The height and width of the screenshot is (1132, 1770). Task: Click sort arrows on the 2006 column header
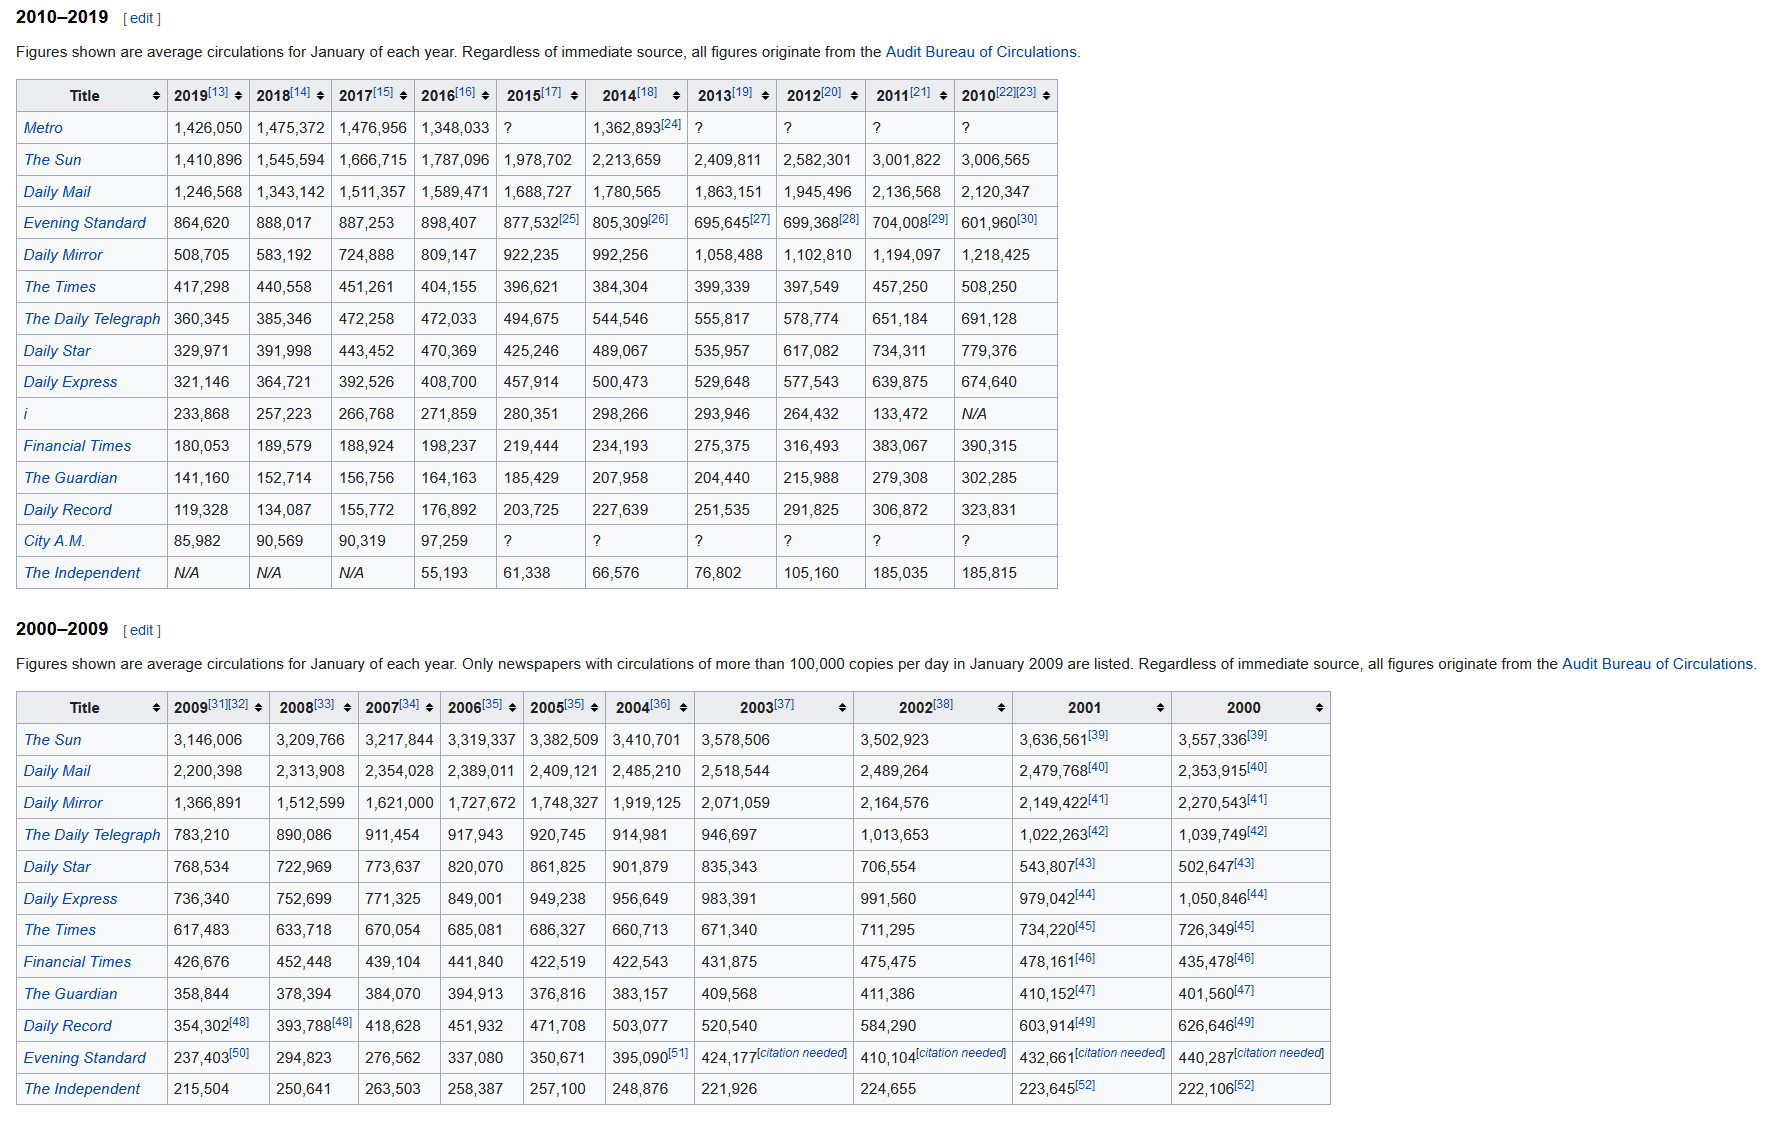tap(512, 708)
